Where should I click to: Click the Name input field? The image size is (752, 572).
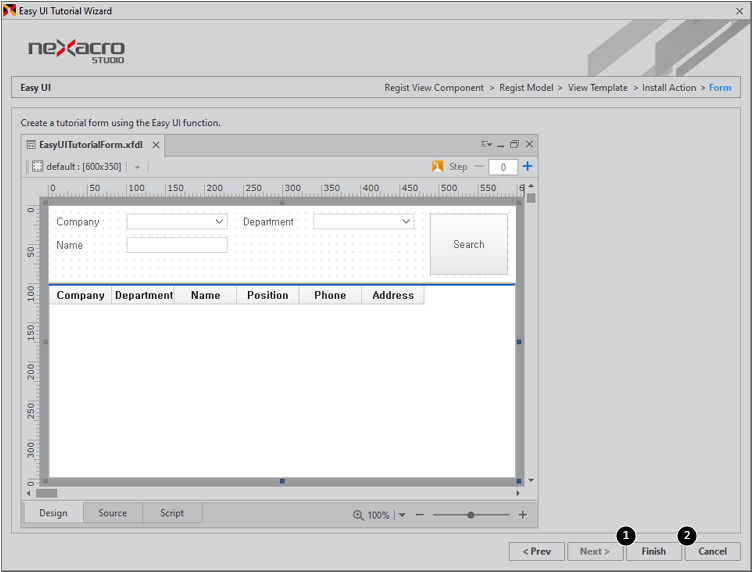pyautogui.click(x=177, y=245)
